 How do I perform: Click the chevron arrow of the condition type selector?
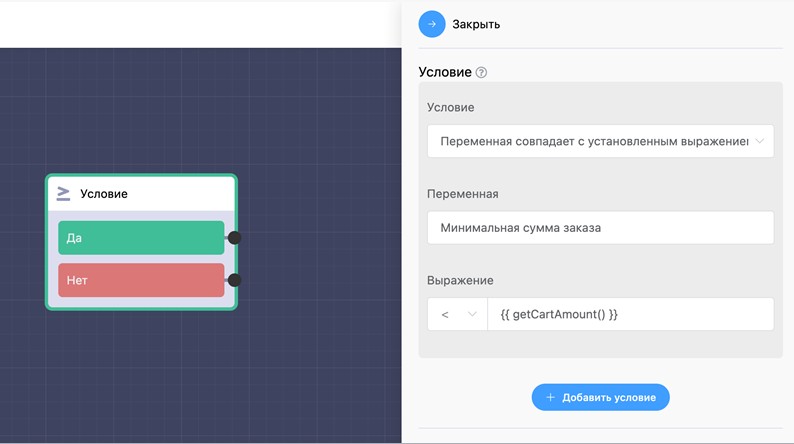pyautogui.click(x=761, y=141)
